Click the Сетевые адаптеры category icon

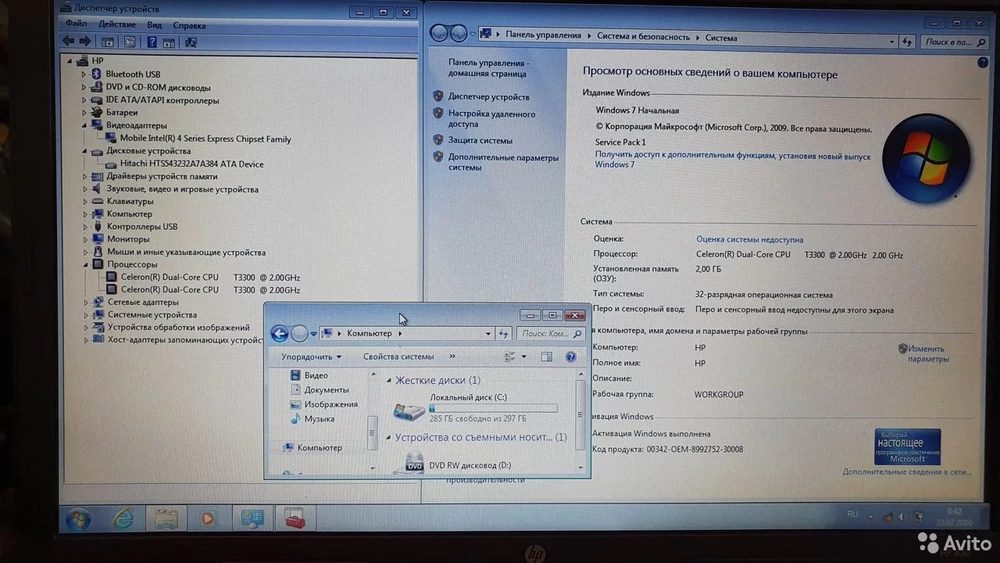pos(98,302)
